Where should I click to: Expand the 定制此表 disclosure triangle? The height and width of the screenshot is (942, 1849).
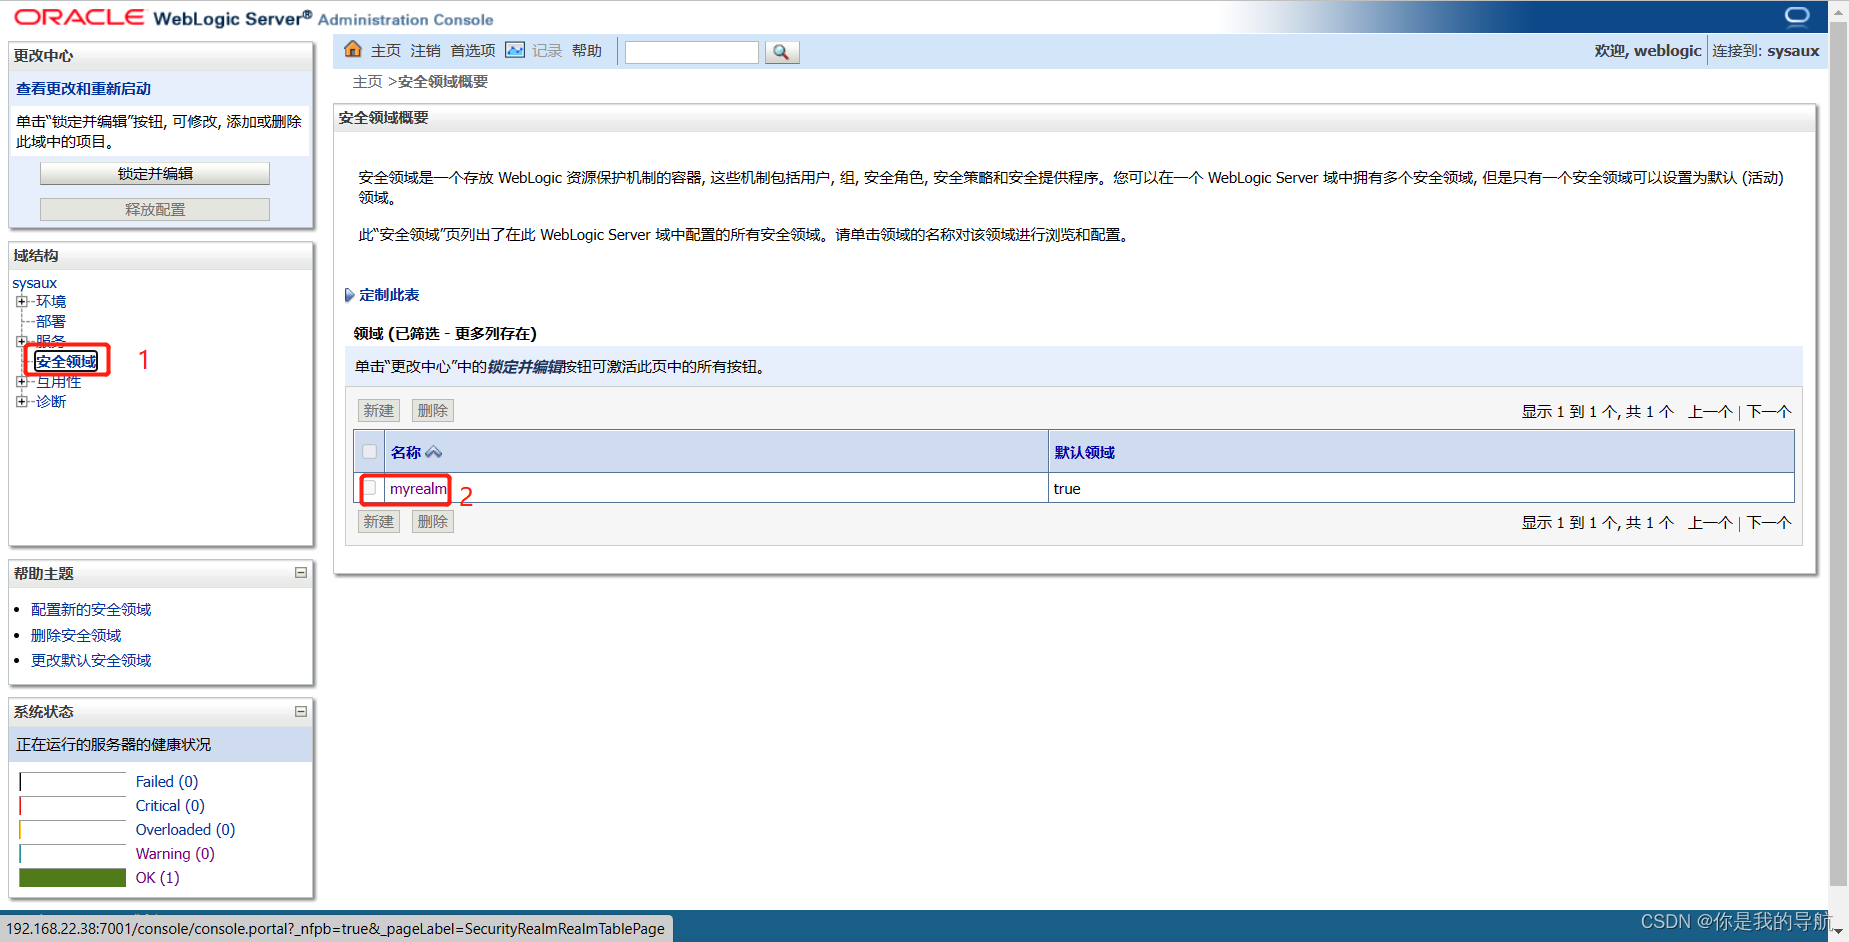[349, 295]
